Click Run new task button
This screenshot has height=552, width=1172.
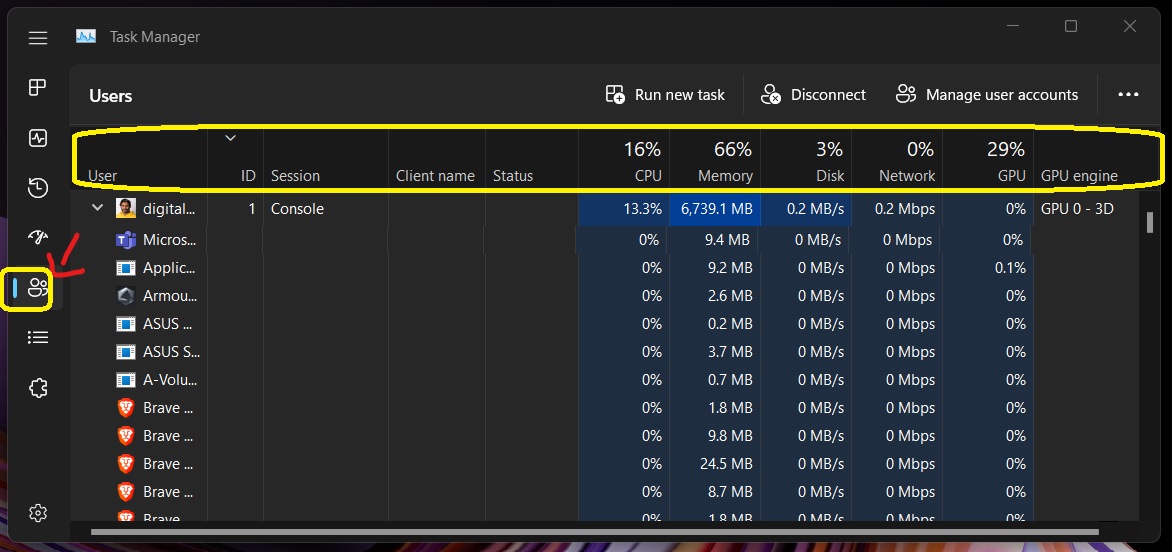(x=665, y=95)
